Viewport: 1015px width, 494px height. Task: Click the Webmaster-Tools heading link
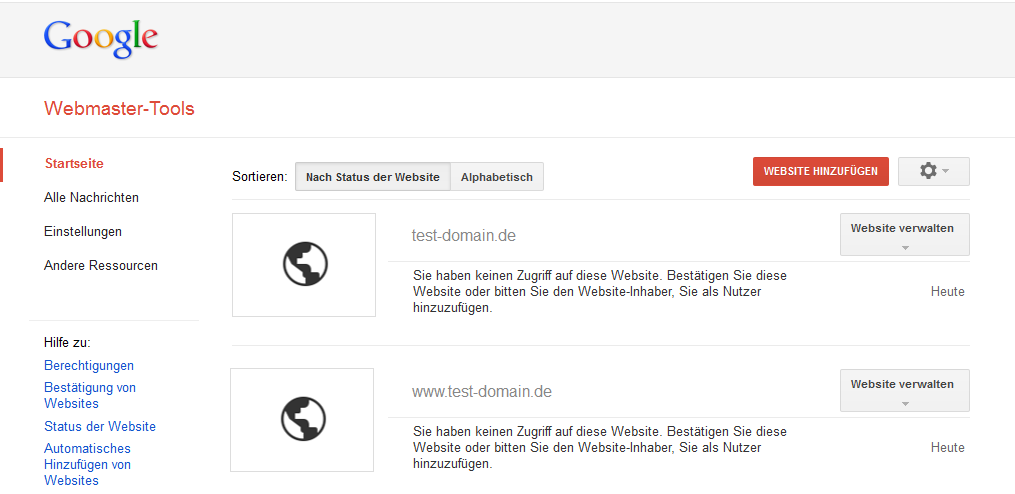pyautogui.click(x=119, y=108)
